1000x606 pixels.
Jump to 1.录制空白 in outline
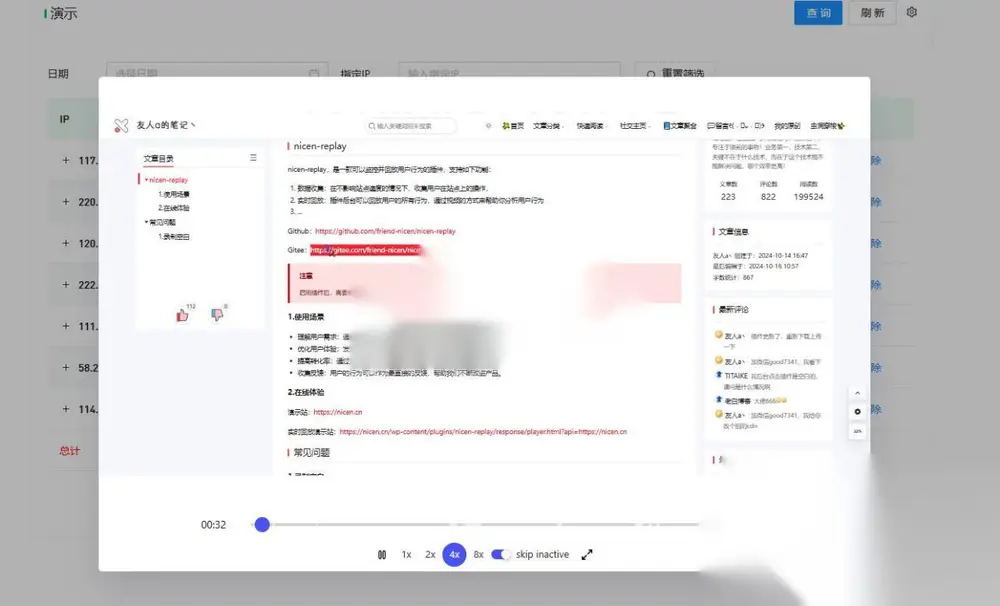[x=173, y=237]
